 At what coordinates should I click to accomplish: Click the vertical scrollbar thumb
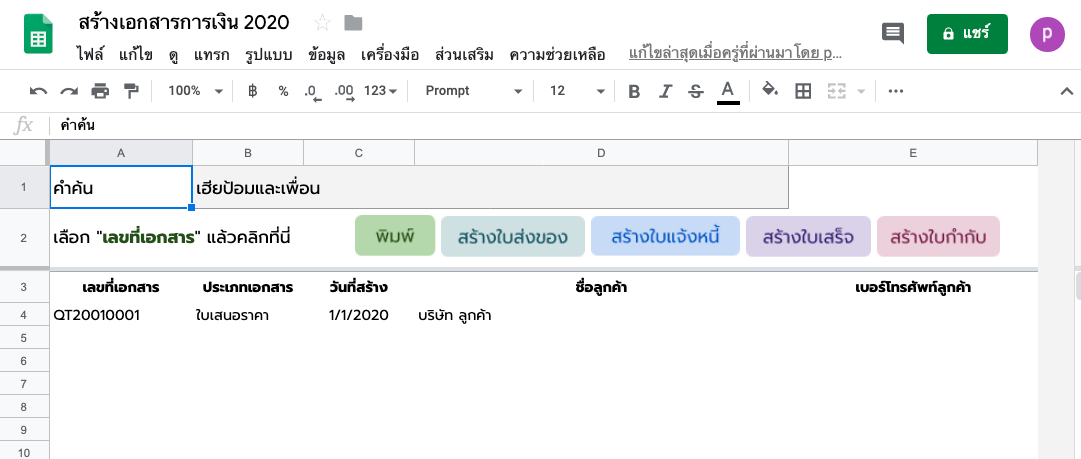point(1077,285)
